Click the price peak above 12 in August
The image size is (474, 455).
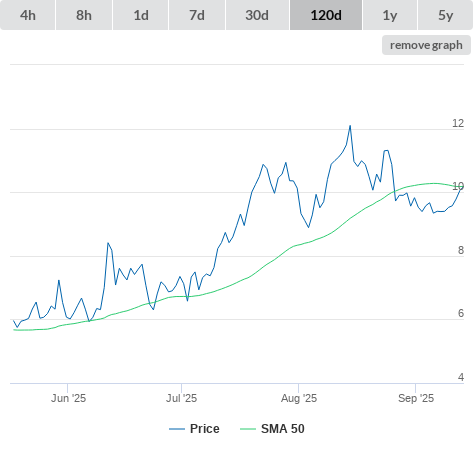click(350, 126)
